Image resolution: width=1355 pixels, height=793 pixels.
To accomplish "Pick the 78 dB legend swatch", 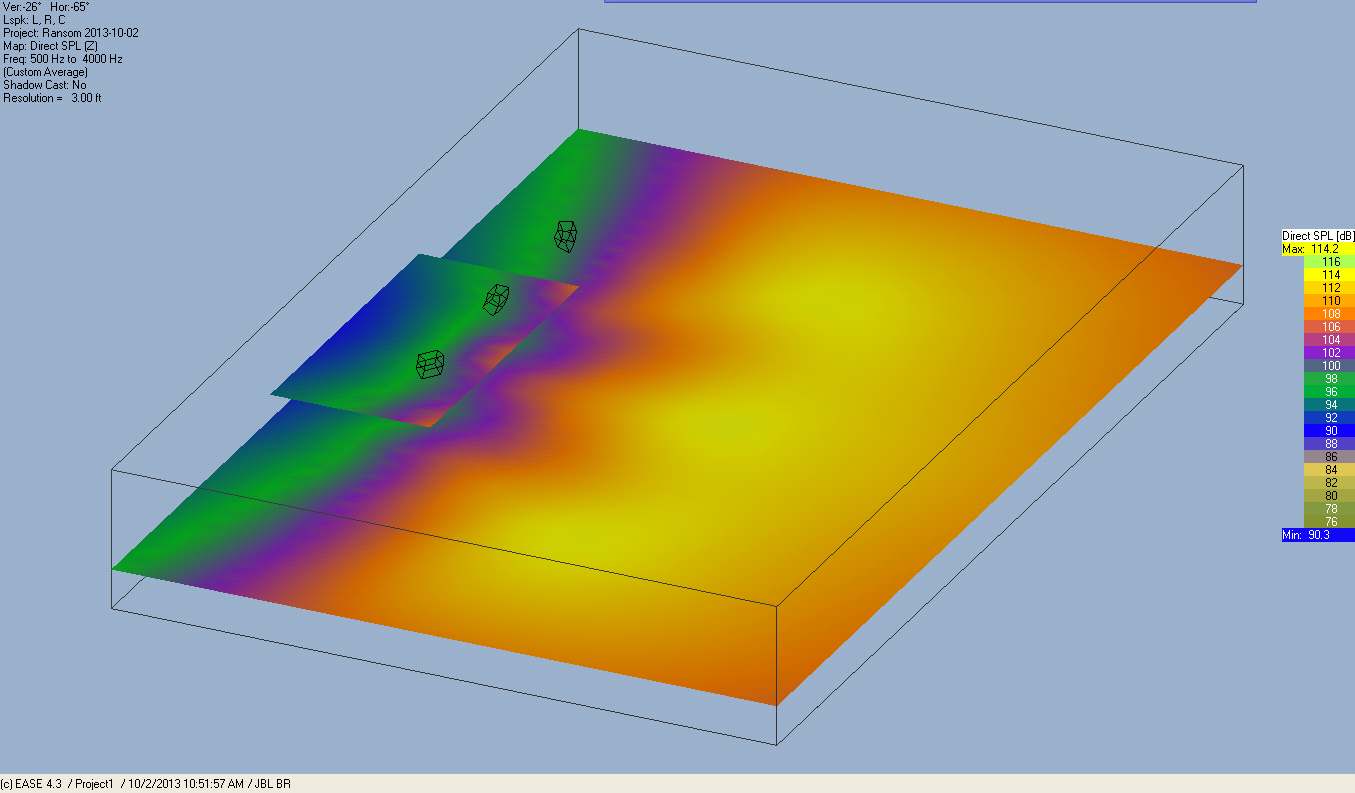I will (x=1330, y=508).
